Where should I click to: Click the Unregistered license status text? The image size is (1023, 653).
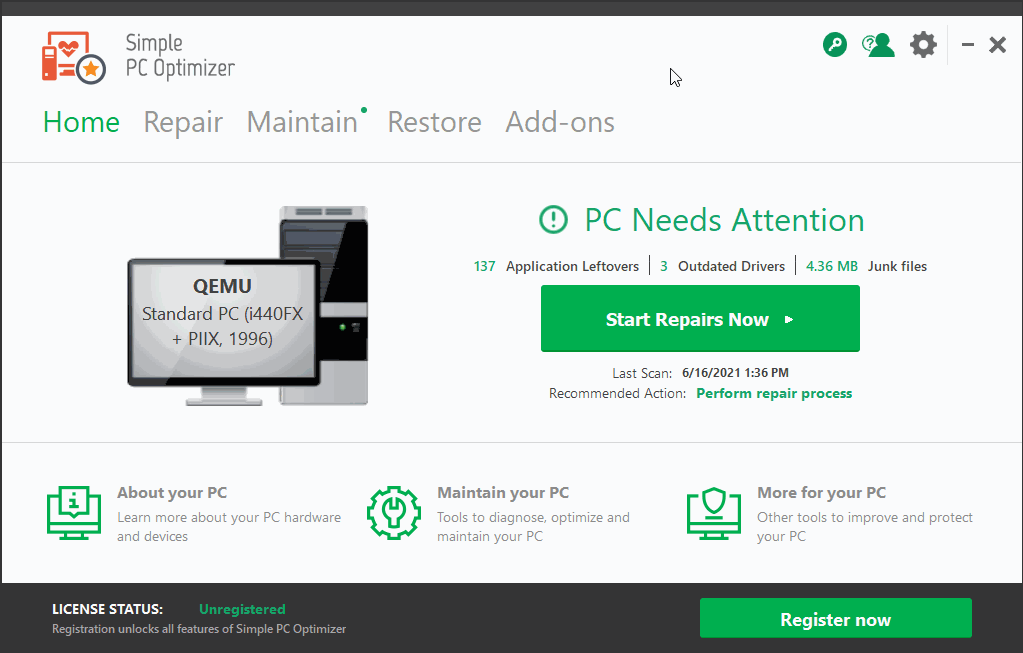pos(242,609)
